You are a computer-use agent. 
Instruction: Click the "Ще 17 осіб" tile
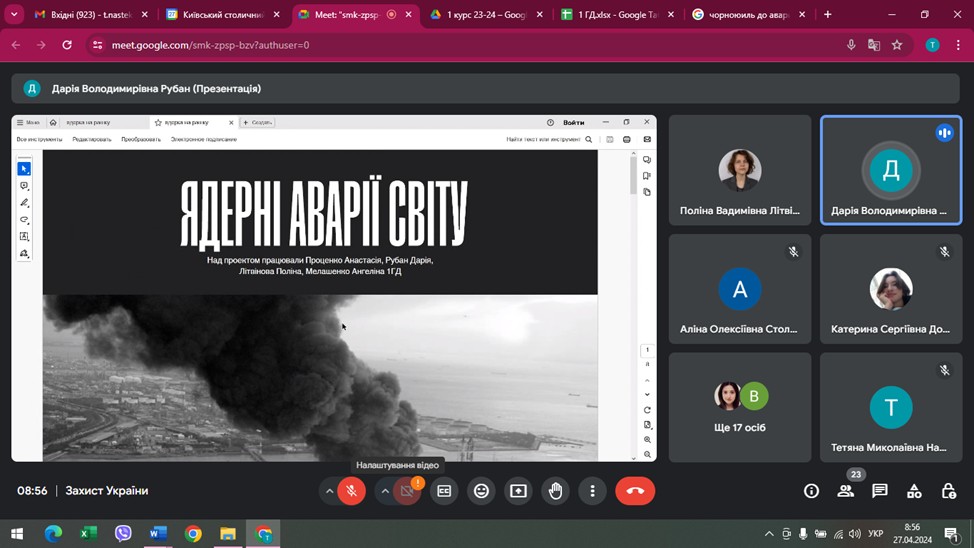click(740, 406)
